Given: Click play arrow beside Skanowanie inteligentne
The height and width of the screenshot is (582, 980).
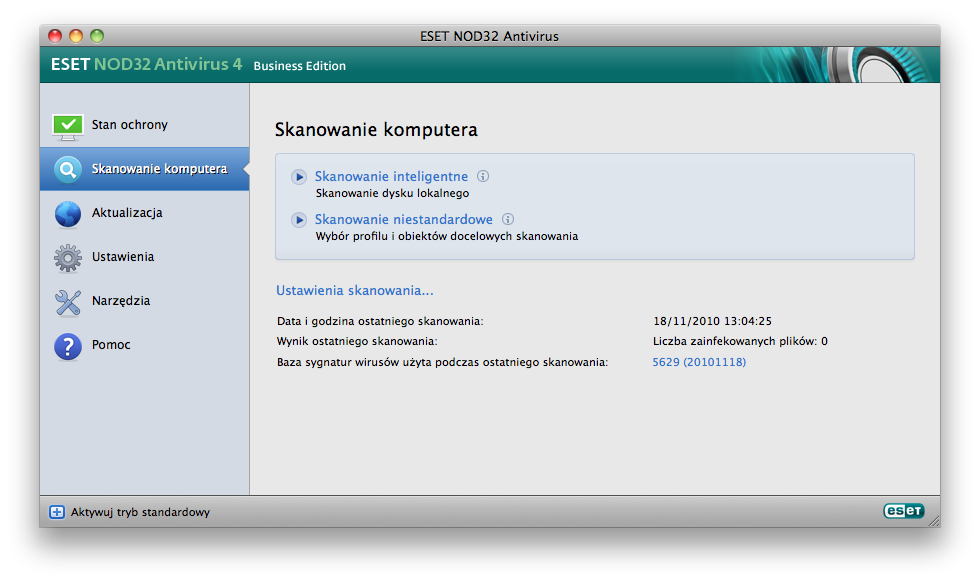Looking at the screenshot, I should 299,177.
